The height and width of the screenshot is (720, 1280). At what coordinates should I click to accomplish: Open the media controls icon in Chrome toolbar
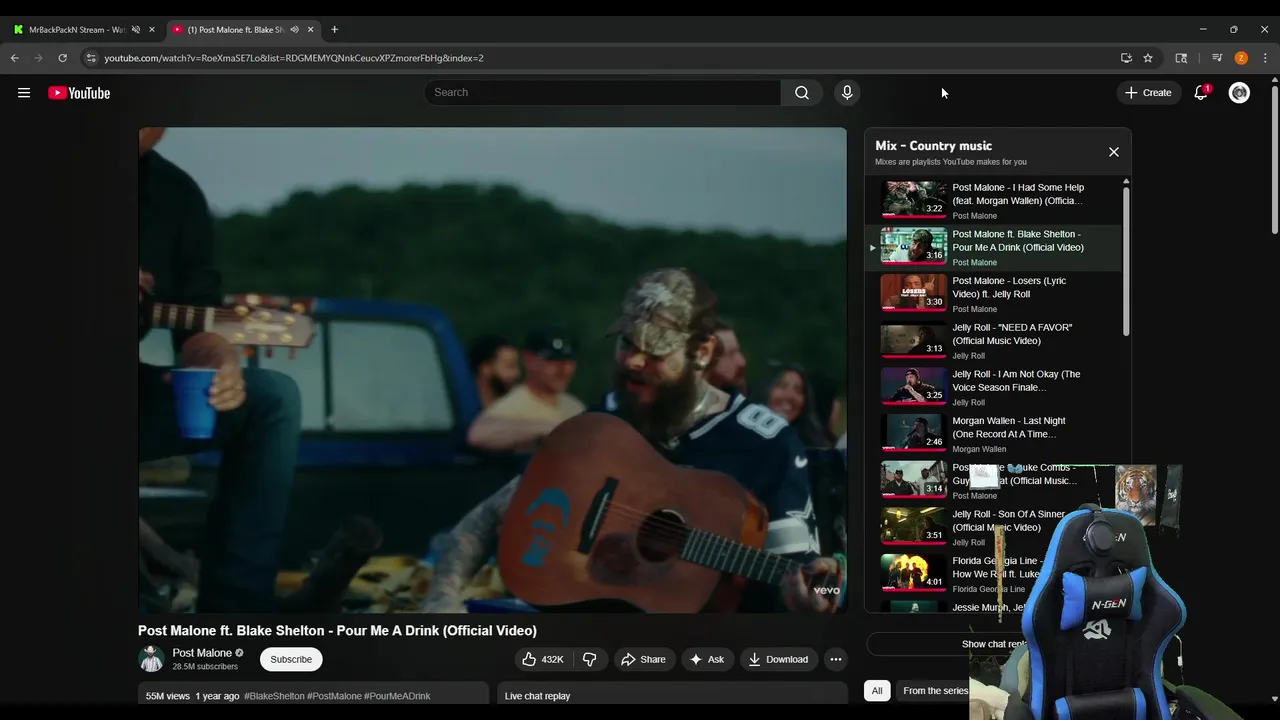1217,58
